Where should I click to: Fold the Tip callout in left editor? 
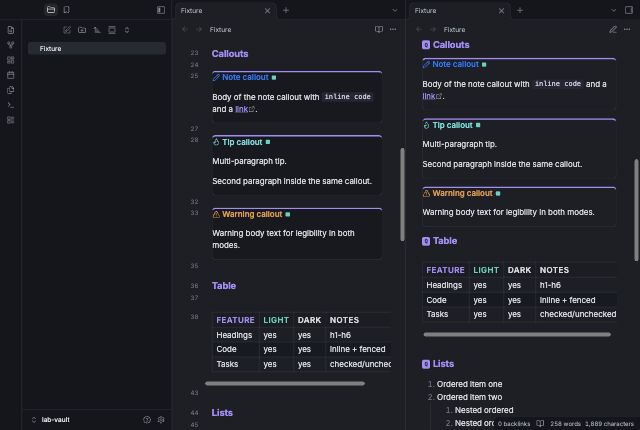coord(268,142)
